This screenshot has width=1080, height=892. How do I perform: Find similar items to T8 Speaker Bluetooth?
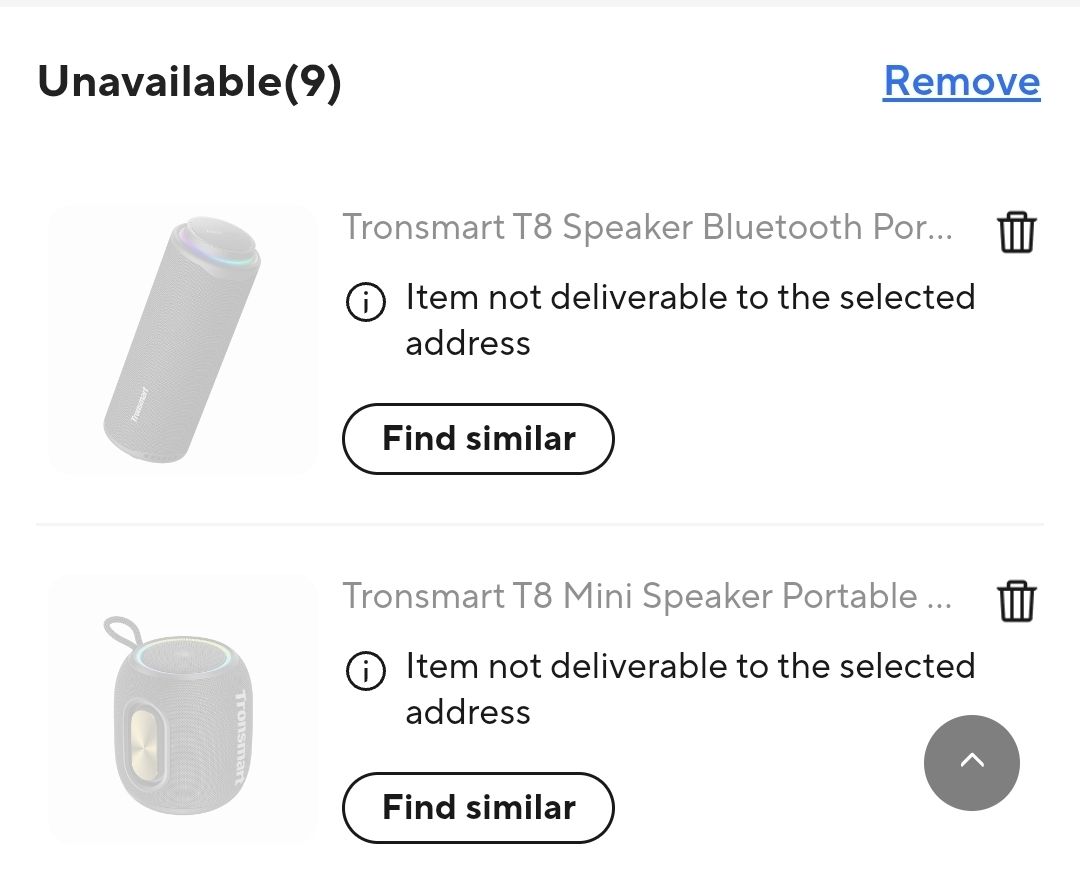478,438
